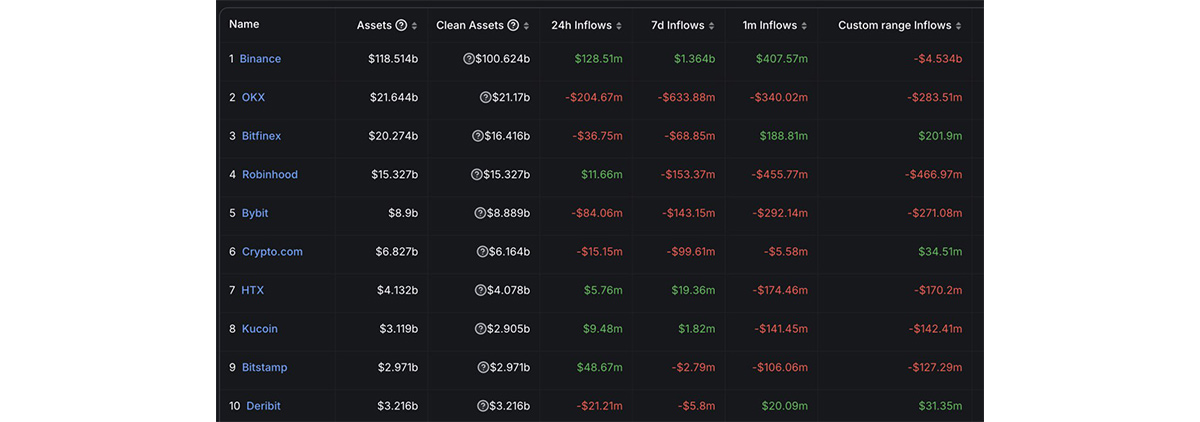Click Robinhood 24h inflow $11.66m
The width and height of the screenshot is (1200, 422).
(x=602, y=174)
